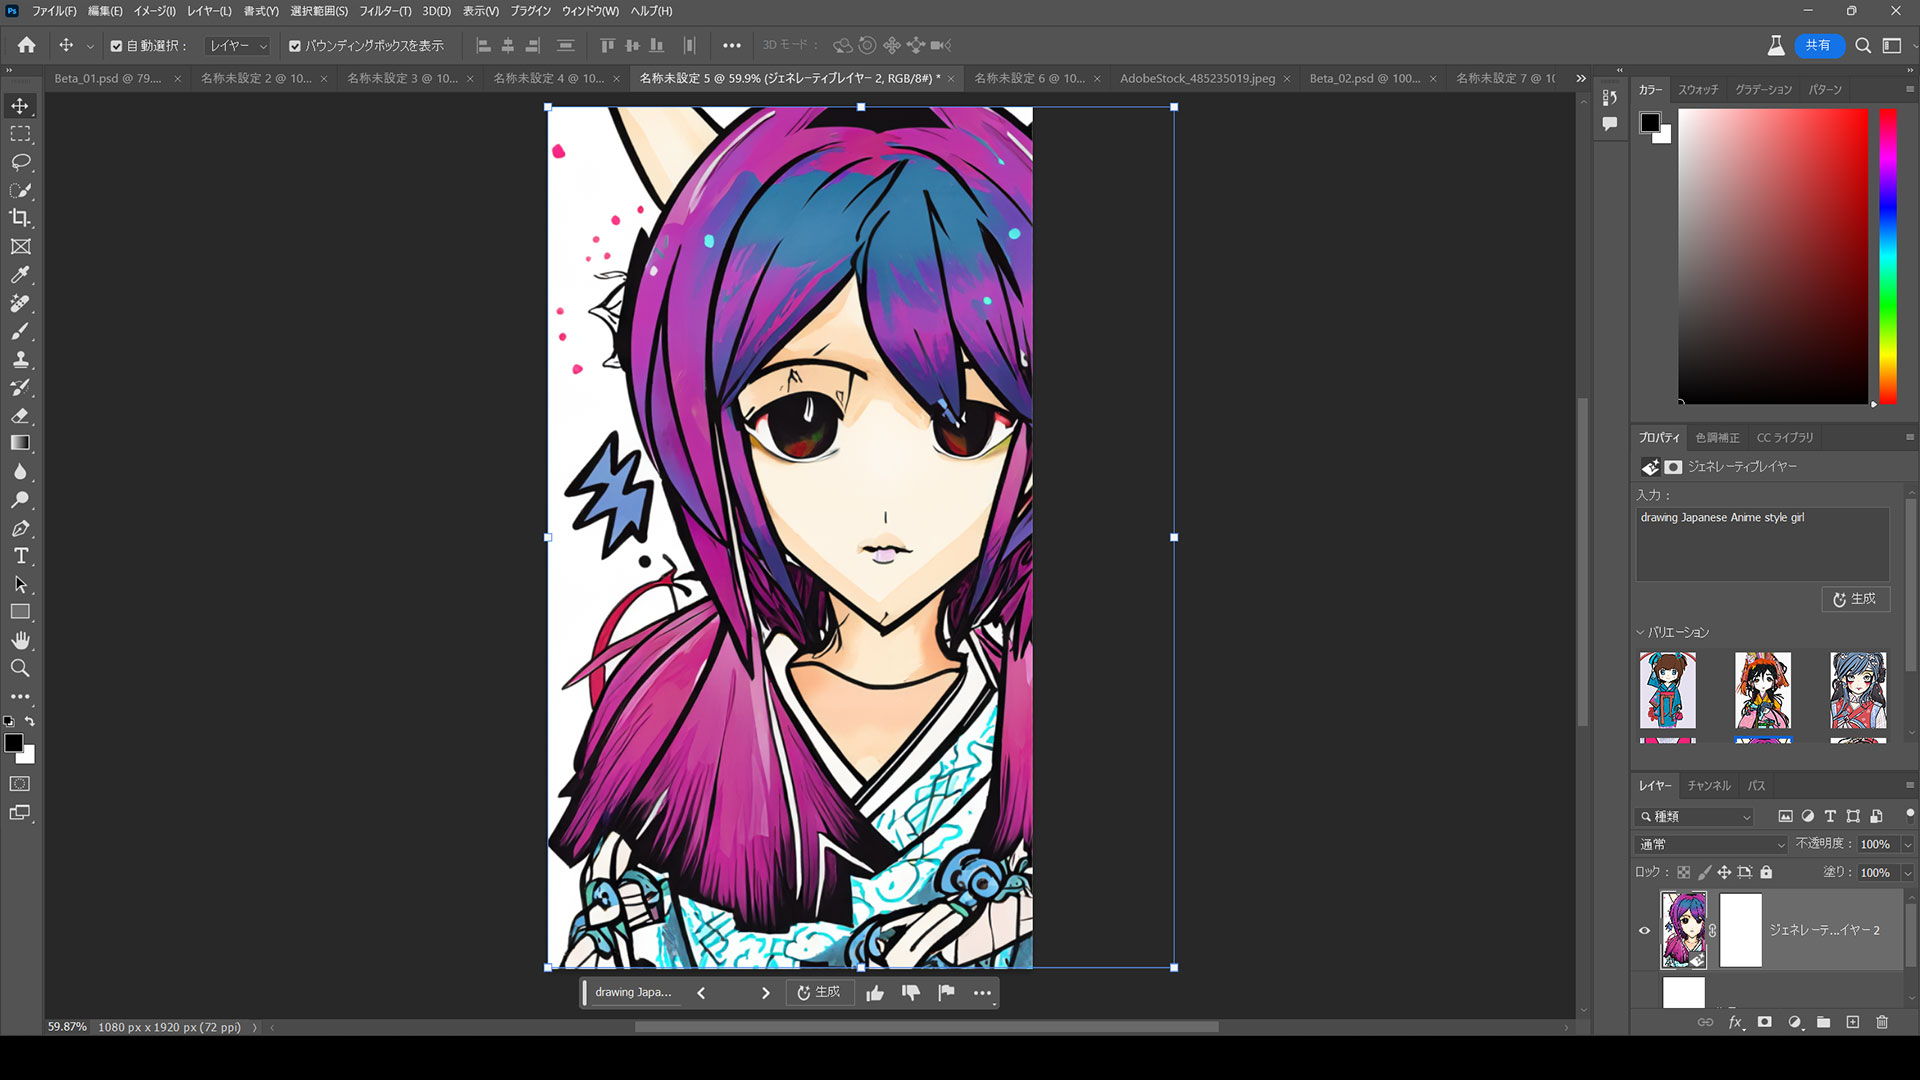The height and width of the screenshot is (1080, 1920).
Task: Toggle バウンディングボックスを表示 checkbox
Action: (295, 46)
